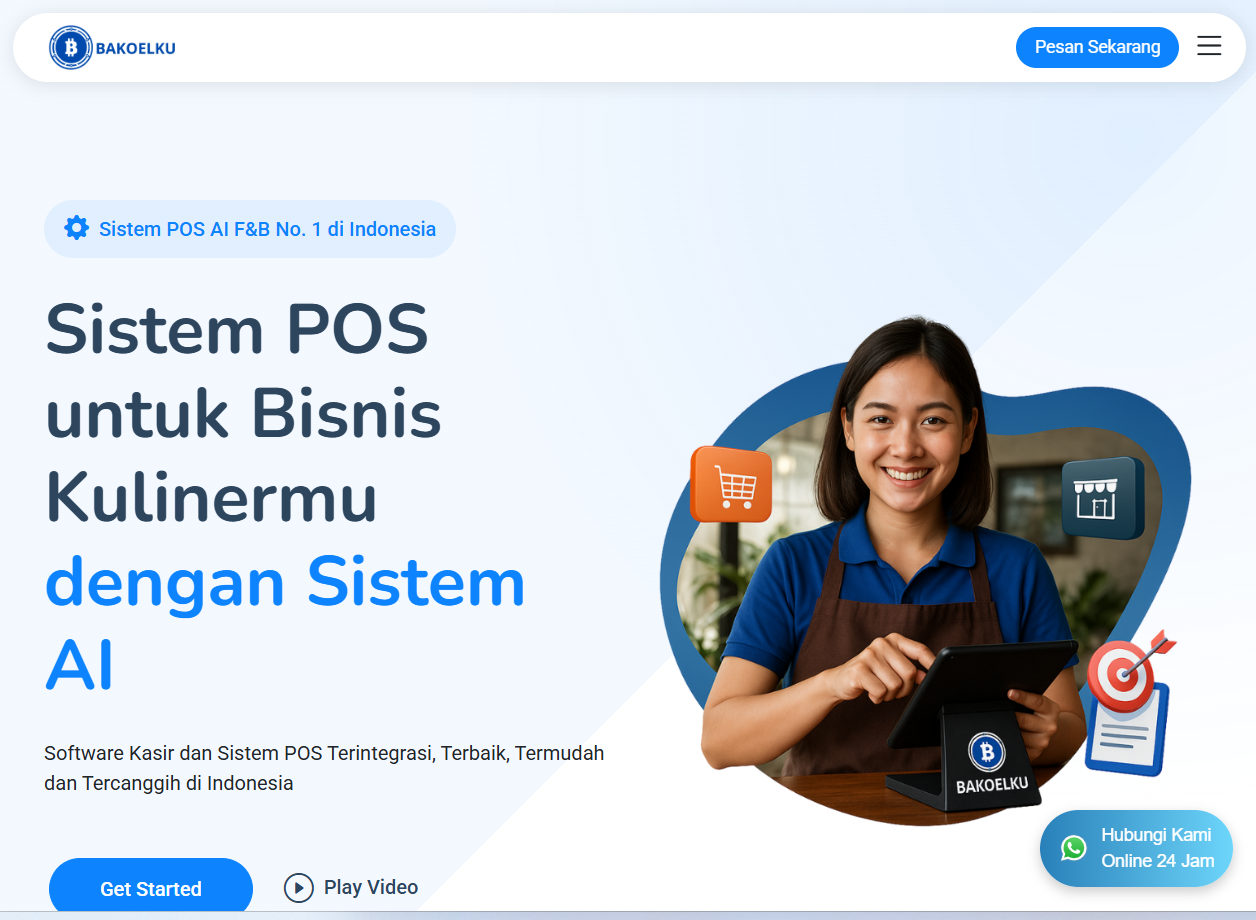This screenshot has width=1256, height=920.
Task: Click the 'Sistem POS untuk Bisnis Kulinermu' heading
Action: coord(243,413)
